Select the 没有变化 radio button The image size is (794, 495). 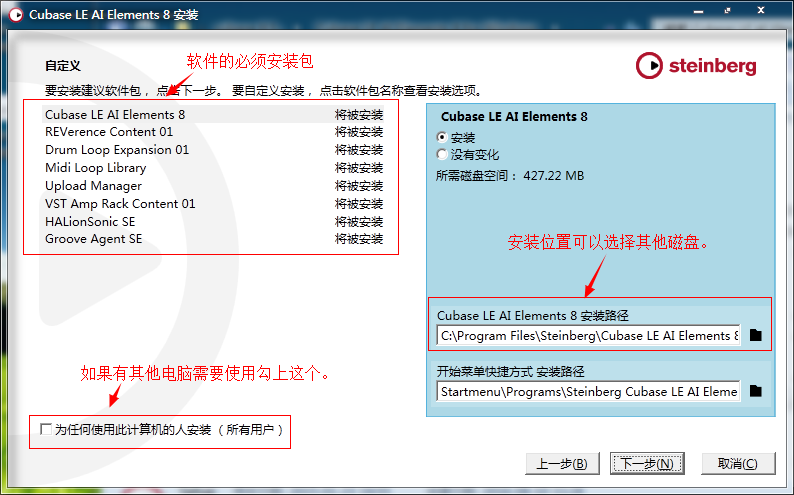point(442,154)
